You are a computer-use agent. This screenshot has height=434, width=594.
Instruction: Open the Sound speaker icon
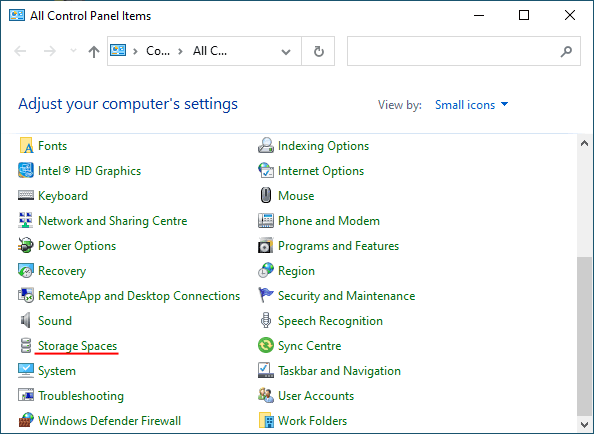[x=25, y=320]
